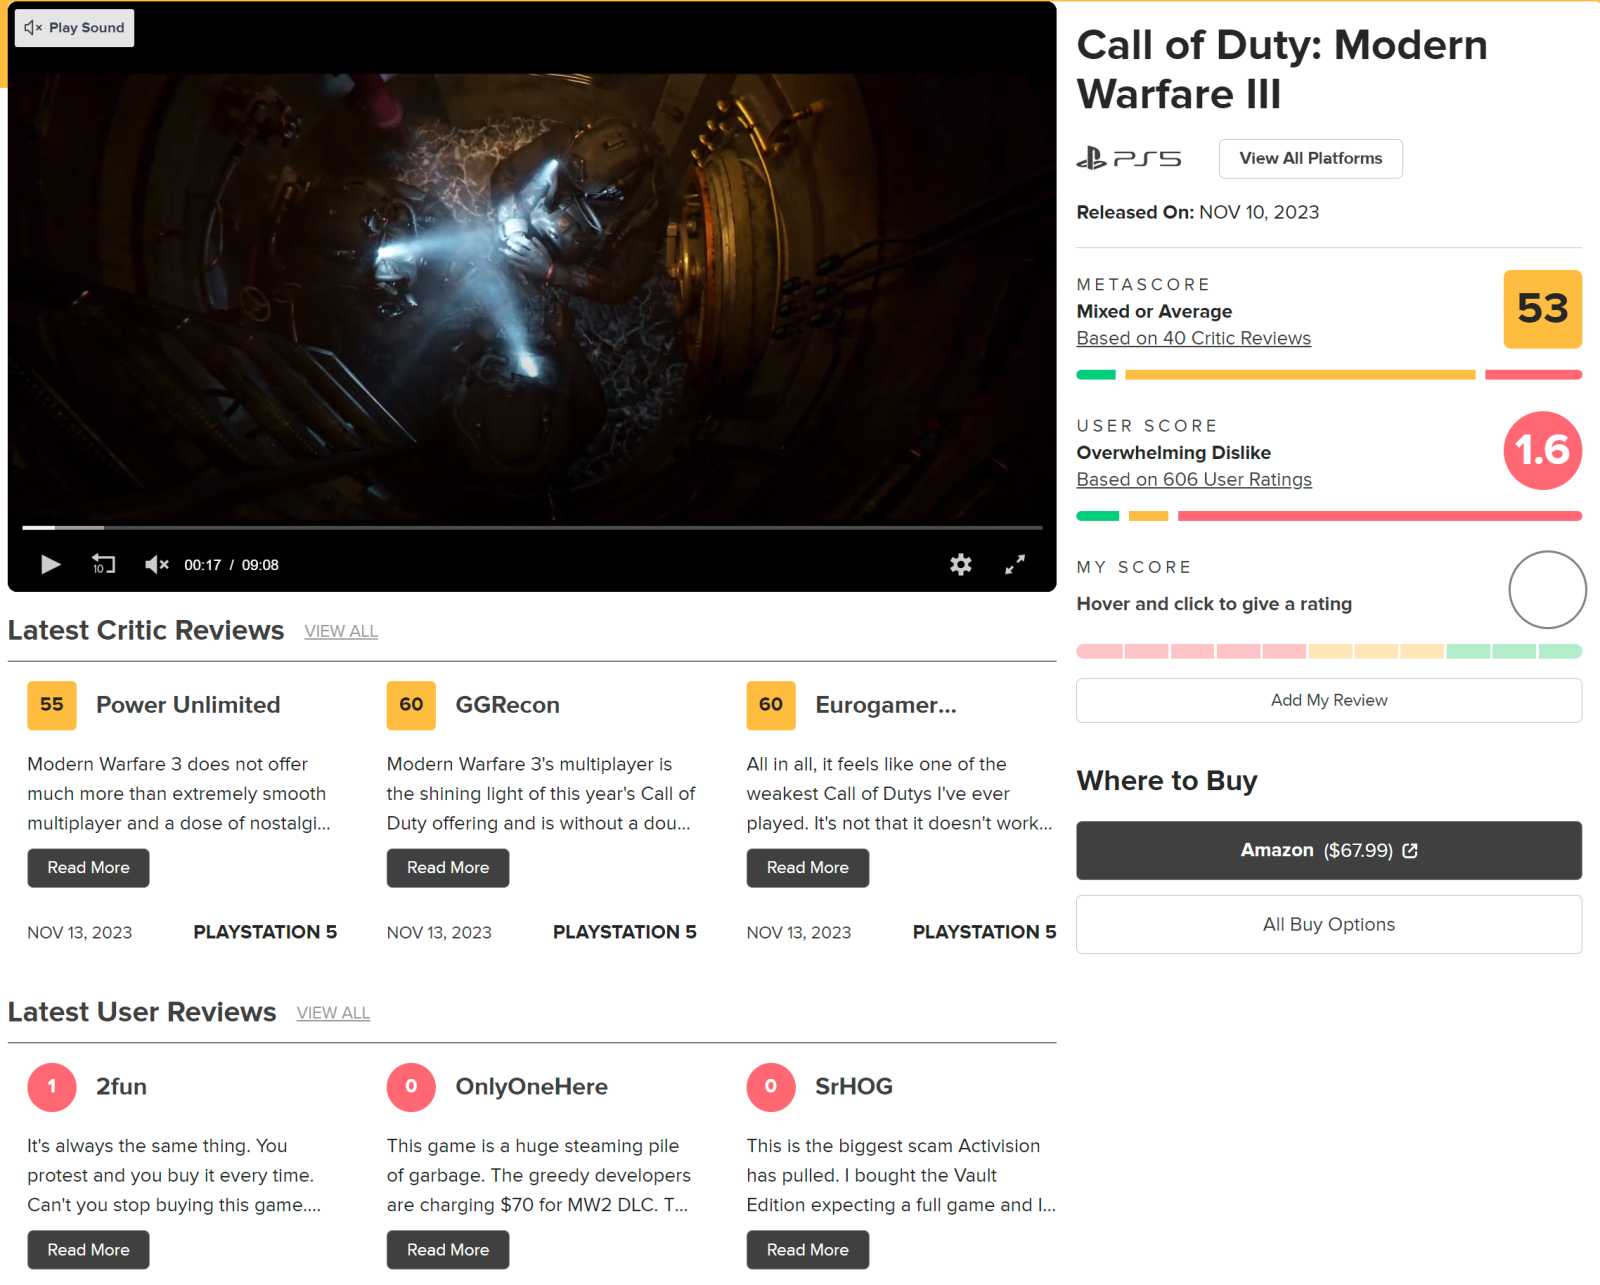View all latest critic reviews
Screen dimensions: 1600x1285
tap(341, 632)
